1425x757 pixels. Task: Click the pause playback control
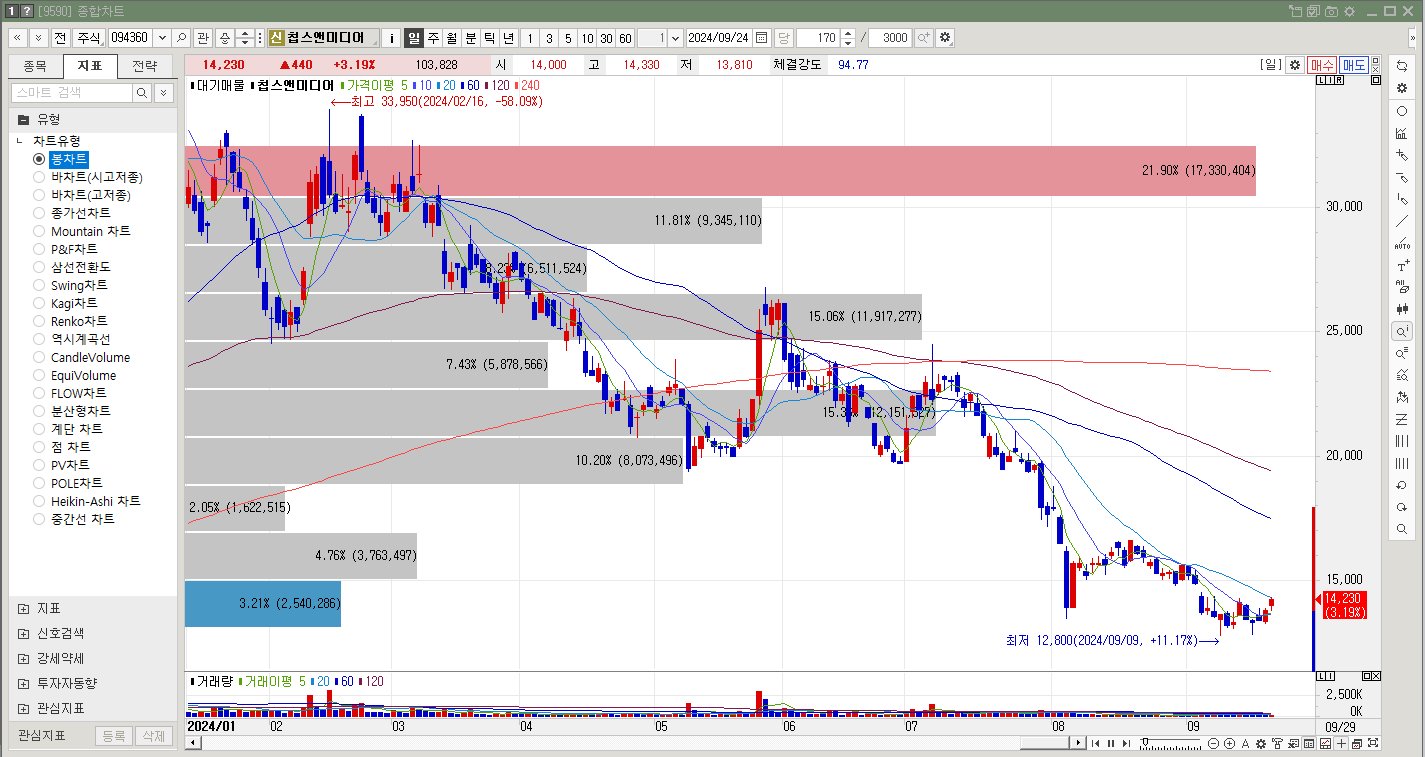1110,743
